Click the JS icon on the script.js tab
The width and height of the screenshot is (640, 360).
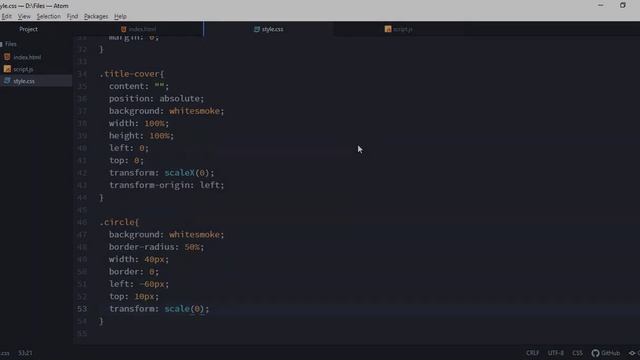(x=388, y=29)
